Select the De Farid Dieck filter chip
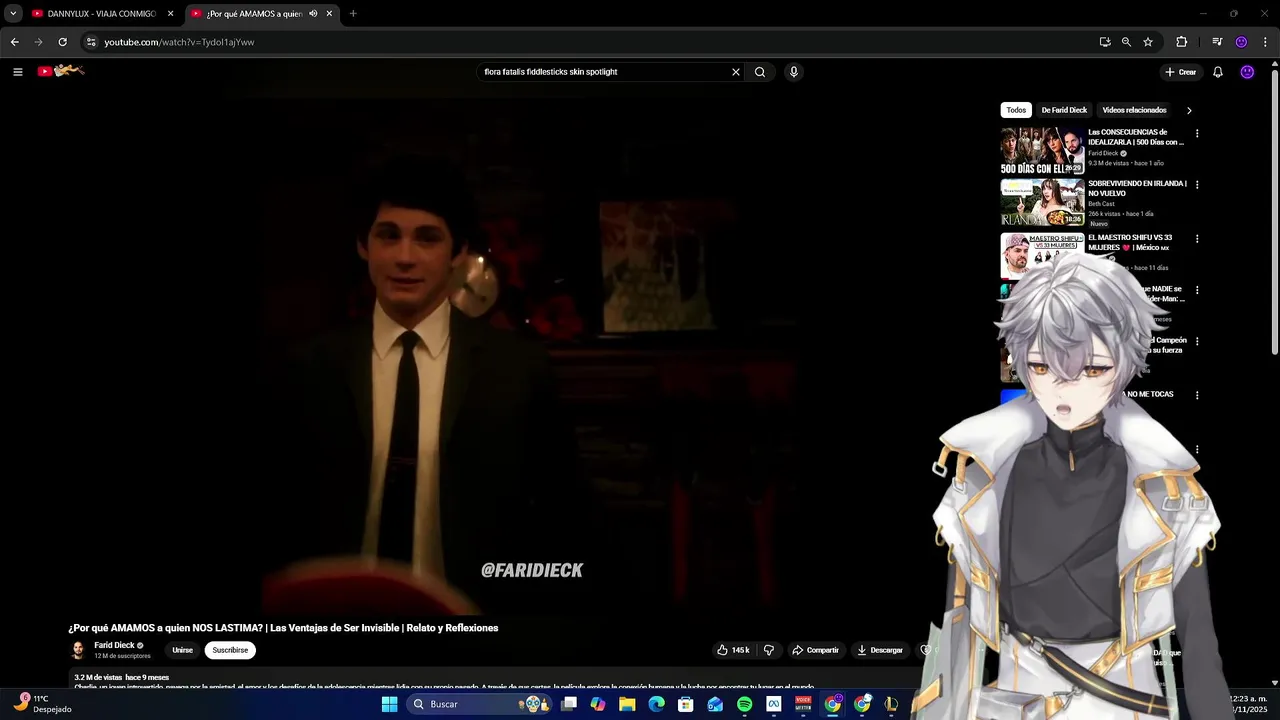The width and height of the screenshot is (1280, 720). click(1064, 110)
